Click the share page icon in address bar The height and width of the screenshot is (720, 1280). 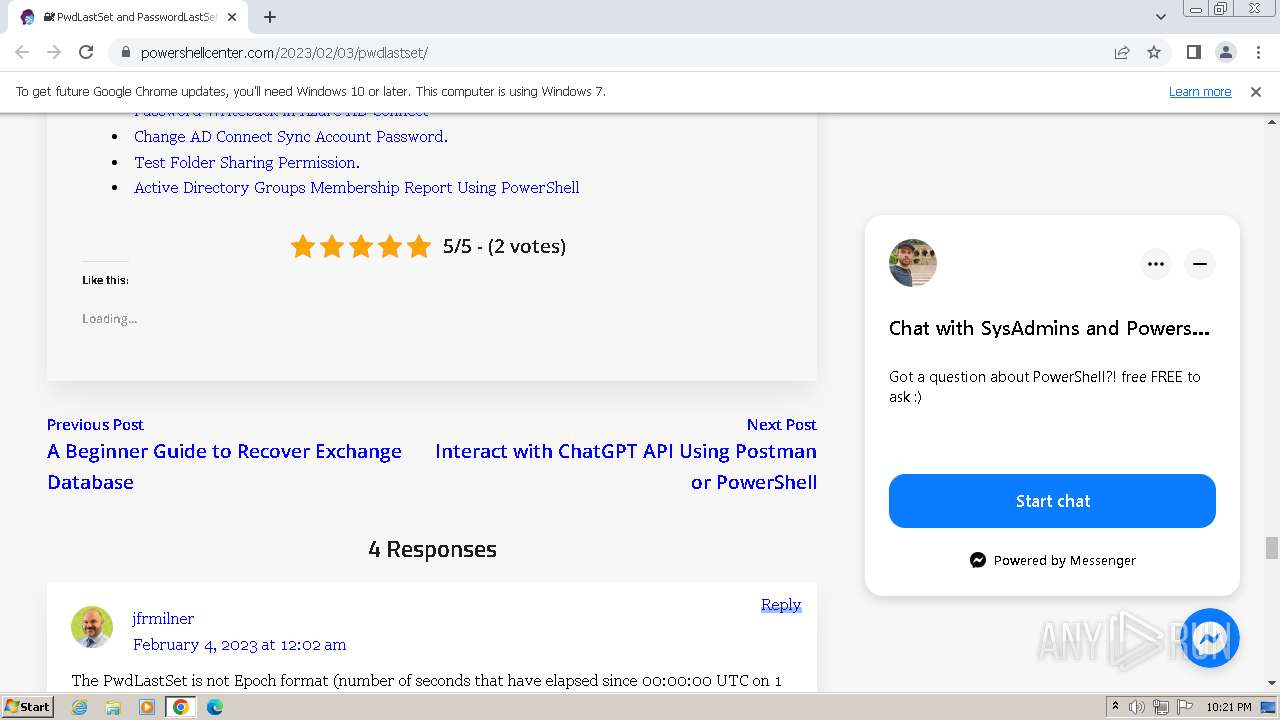(x=1122, y=52)
